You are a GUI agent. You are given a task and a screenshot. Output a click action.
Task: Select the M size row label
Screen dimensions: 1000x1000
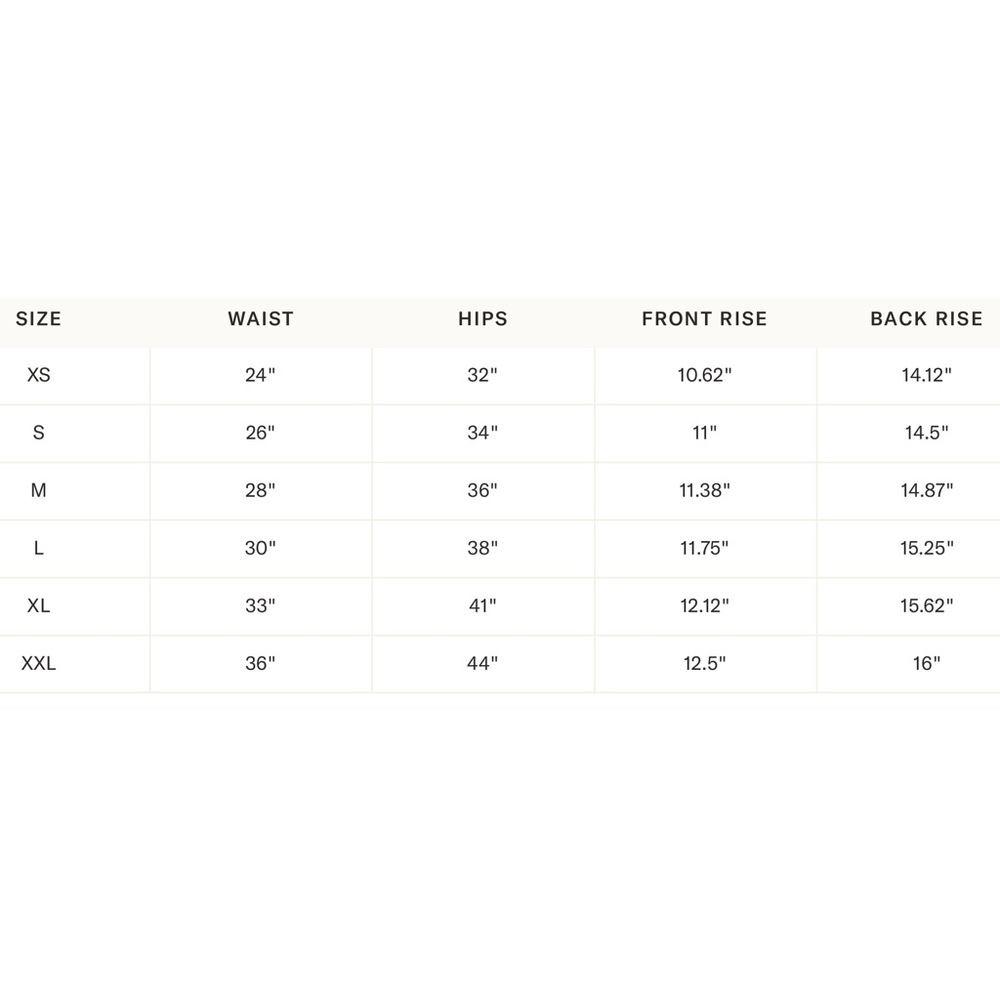38,490
